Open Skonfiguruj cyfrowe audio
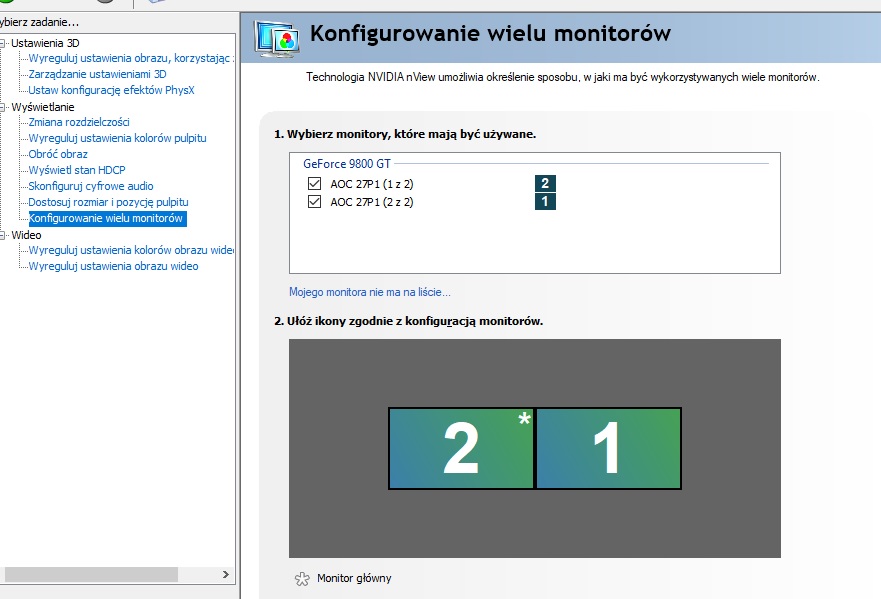The width and height of the screenshot is (881, 599). click(90, 186)
